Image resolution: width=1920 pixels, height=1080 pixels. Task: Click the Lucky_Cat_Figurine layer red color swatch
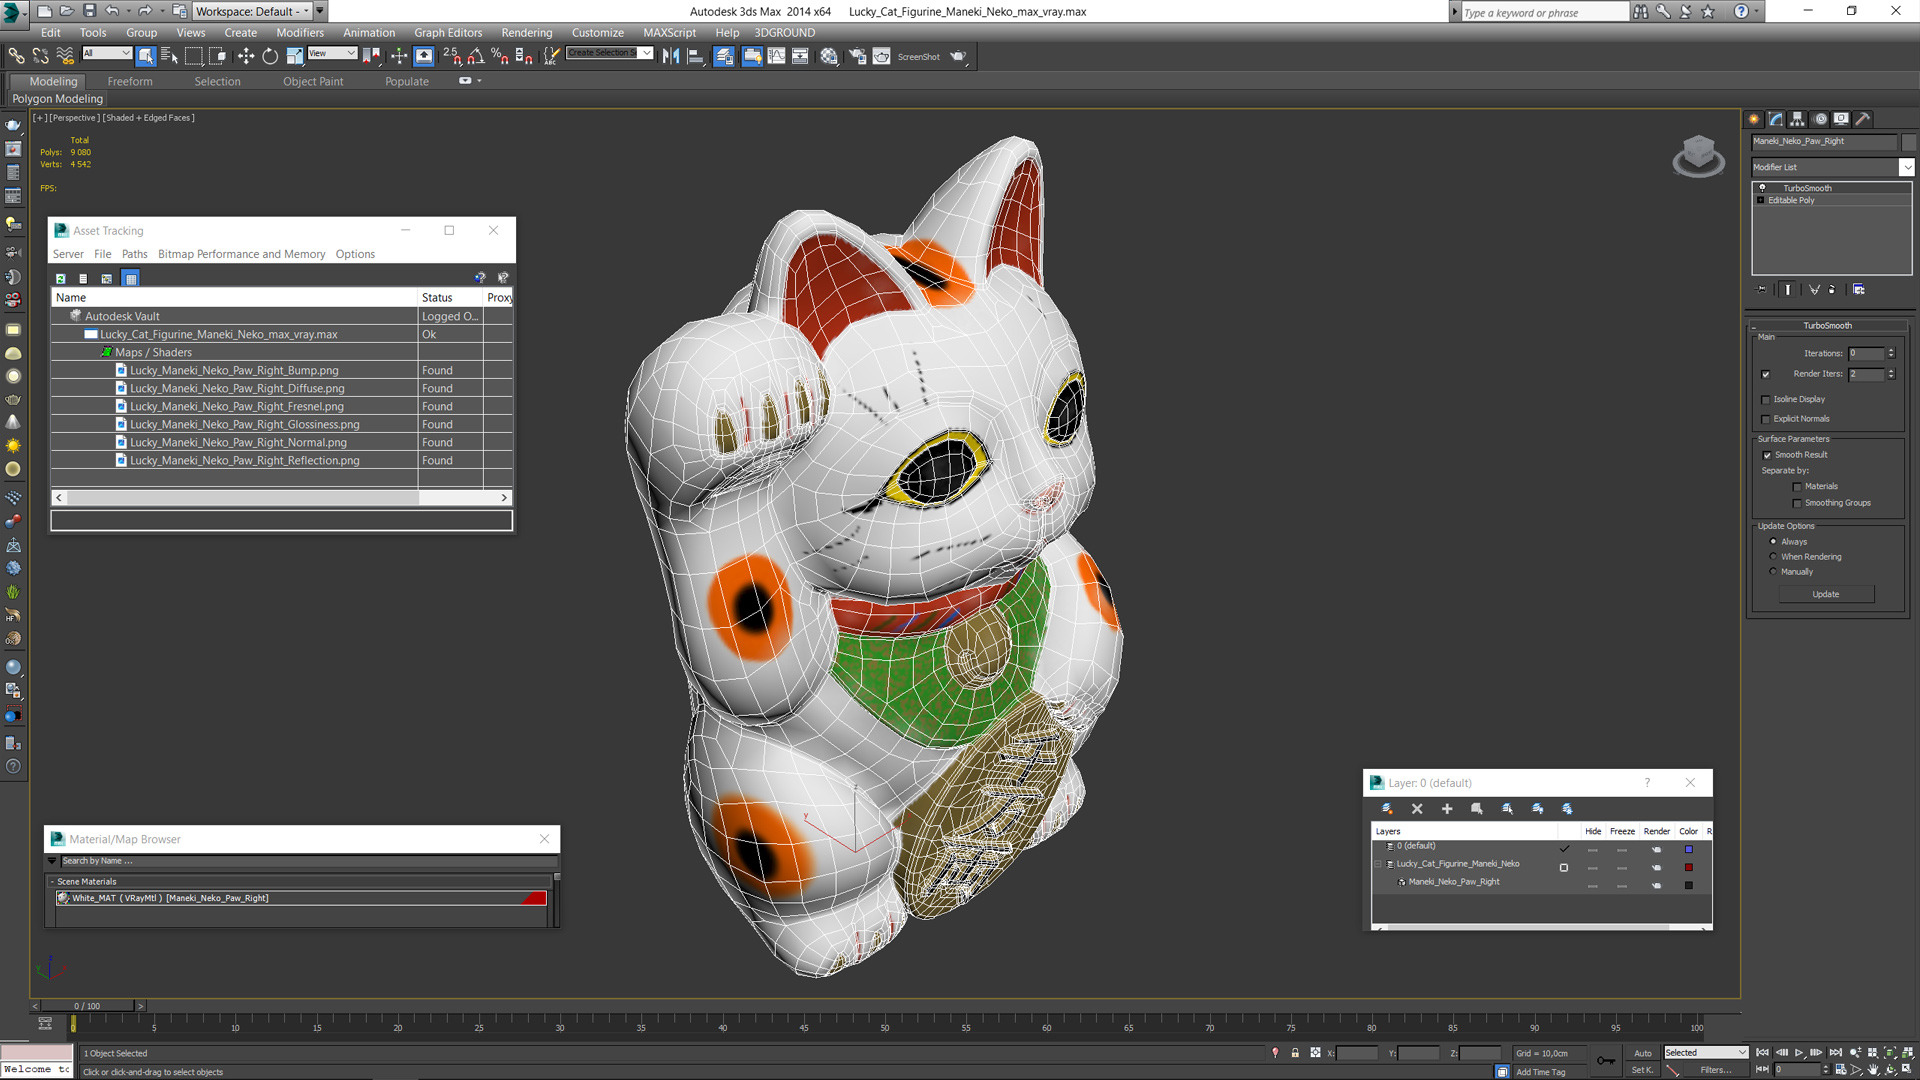(x=1689, y=867)
